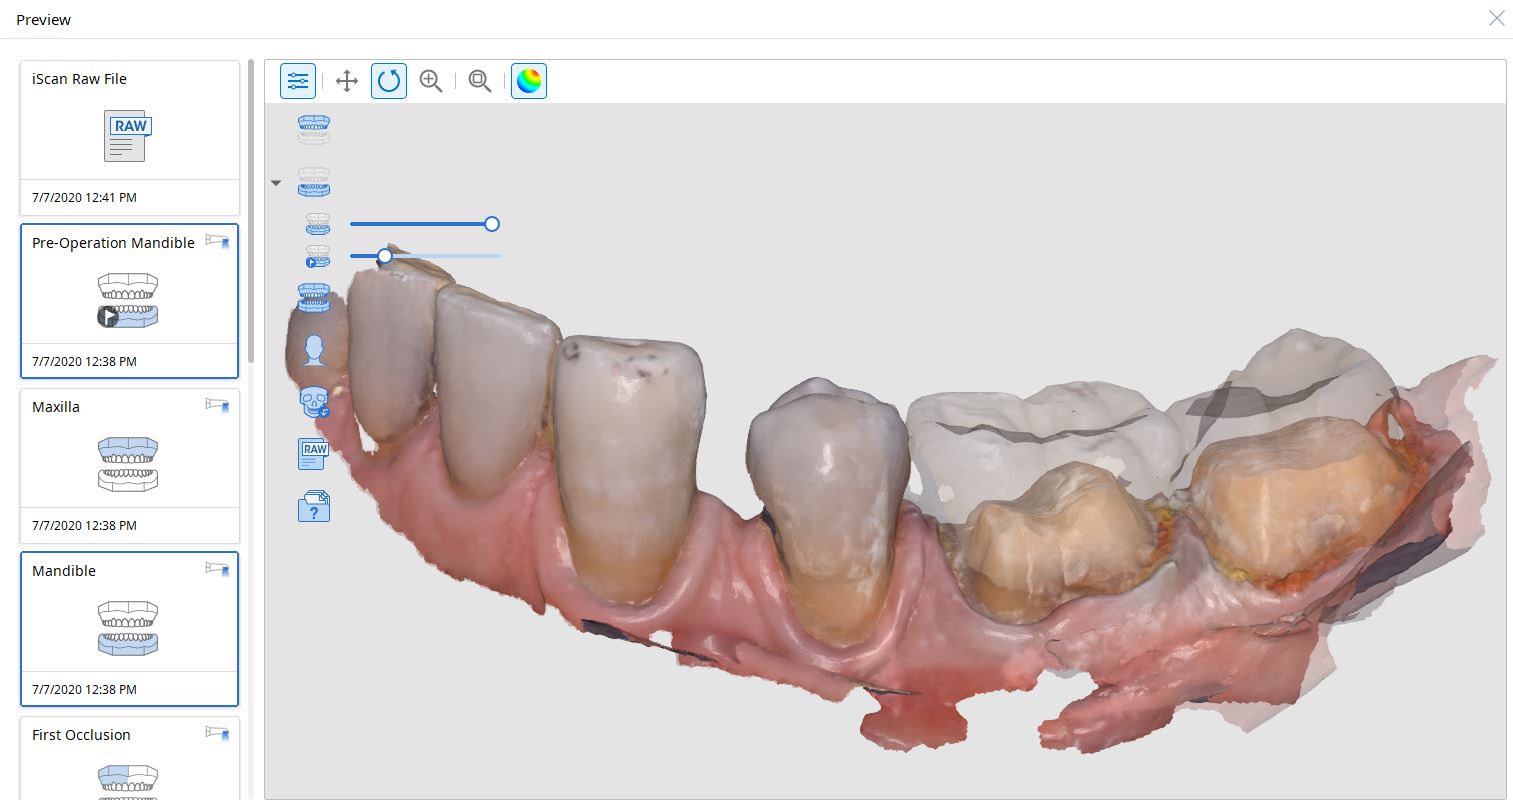Viewport: 1513px width, 812px height.
Task: Toggle occlusion scan visibility icon
Action: click(x=314, y=298)
